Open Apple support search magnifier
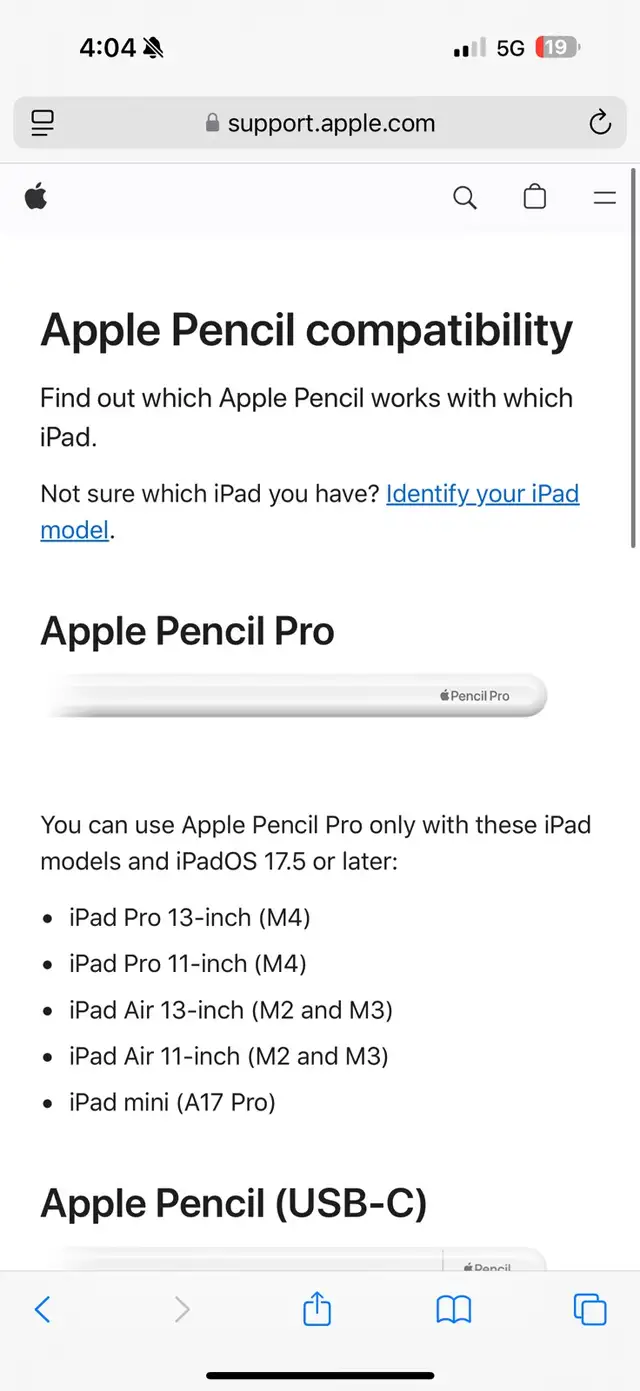Screen dimensions: 640x1391 pos(465,197)
